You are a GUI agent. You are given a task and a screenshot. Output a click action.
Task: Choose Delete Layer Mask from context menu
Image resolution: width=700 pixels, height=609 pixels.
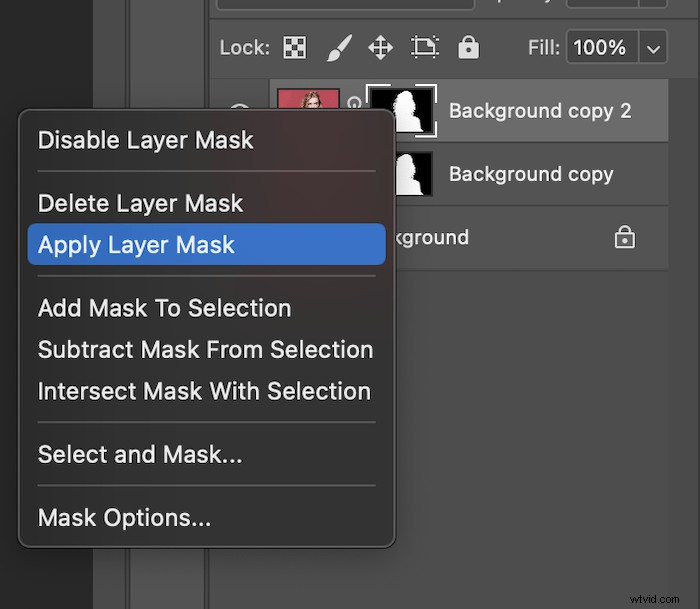click(x=140, y=203)
